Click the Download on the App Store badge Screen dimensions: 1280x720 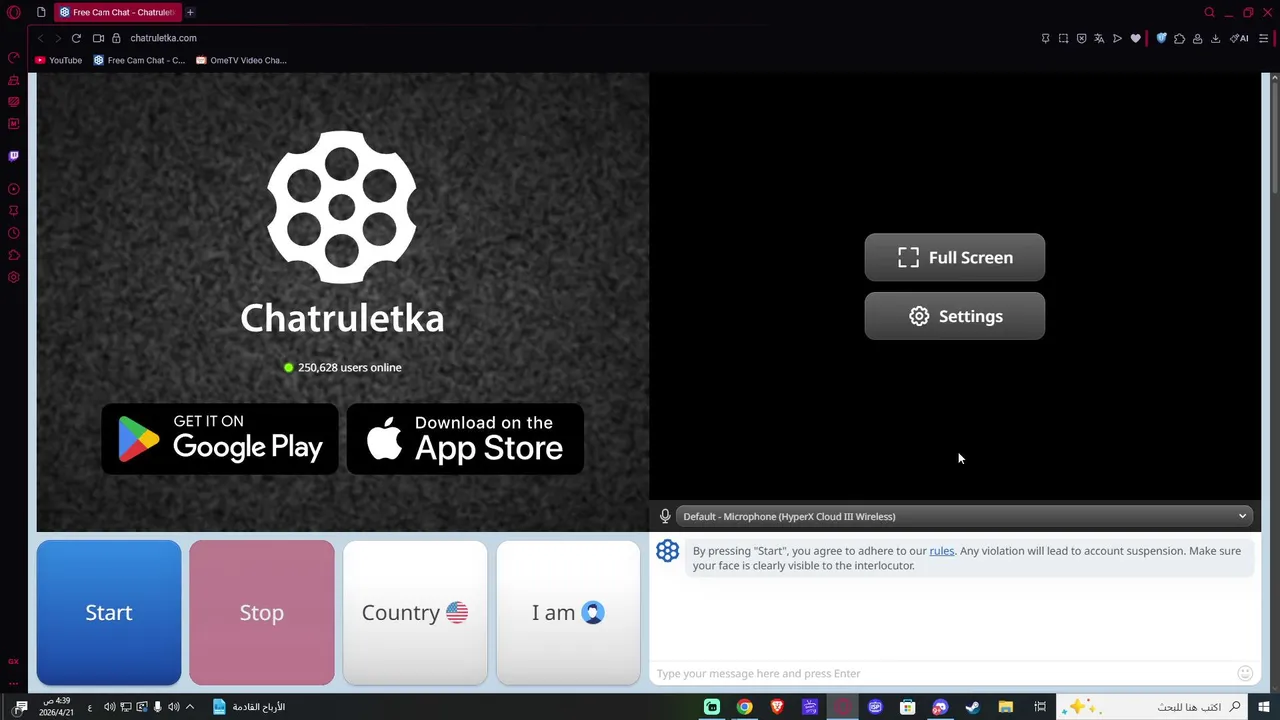point(465,439)
